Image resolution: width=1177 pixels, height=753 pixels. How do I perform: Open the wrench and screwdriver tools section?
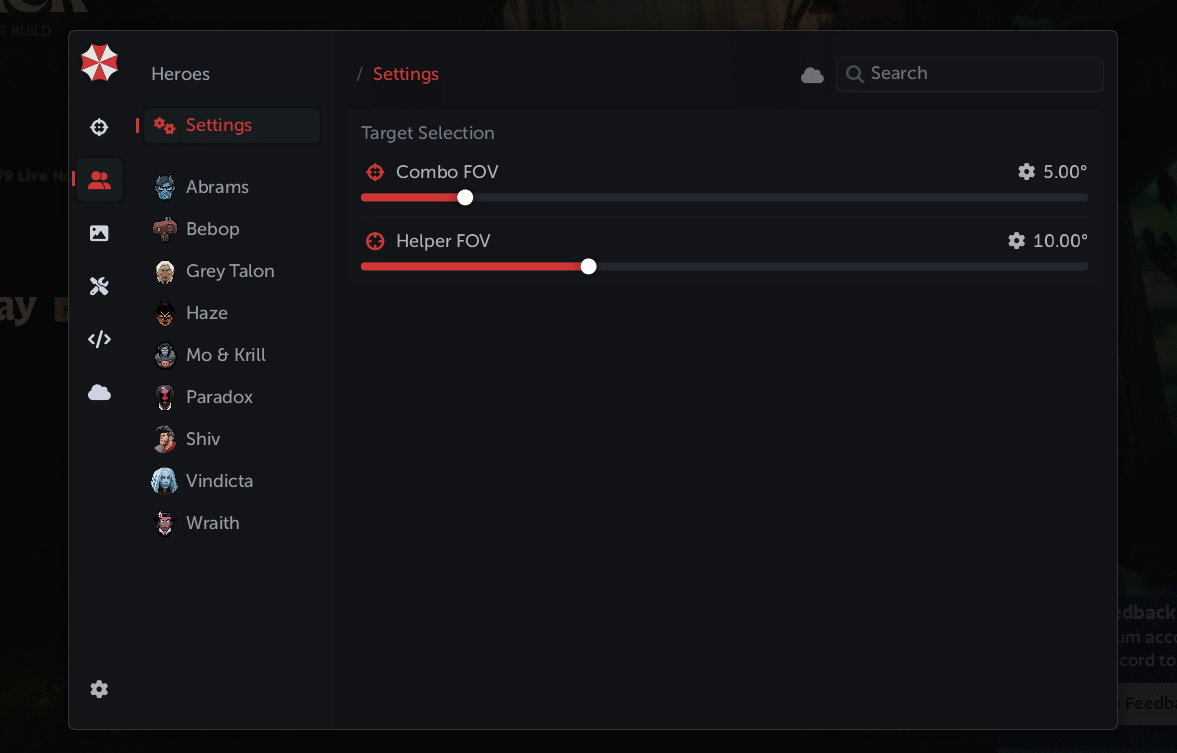tap(99, 286)
